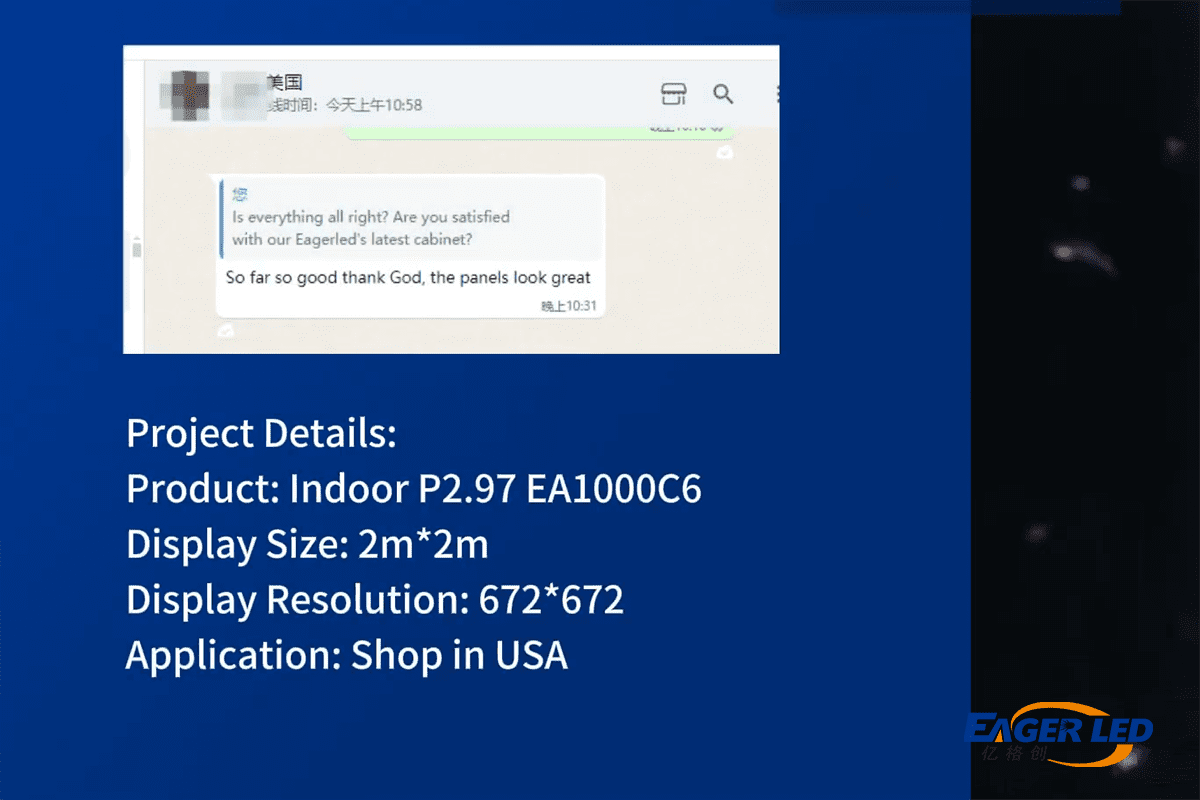Image resolution: width=1200 pixels, height=800 pixels.
Task: Click the 'Project Details:' heading
Action: tap(261, 434)
